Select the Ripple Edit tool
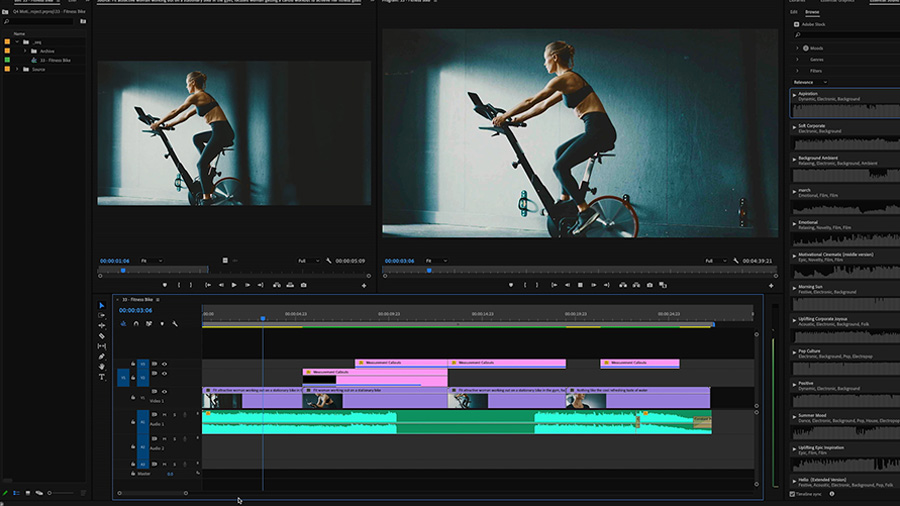Image resolution: width=900 pixels, height=506 pixels. click(102, 325)
